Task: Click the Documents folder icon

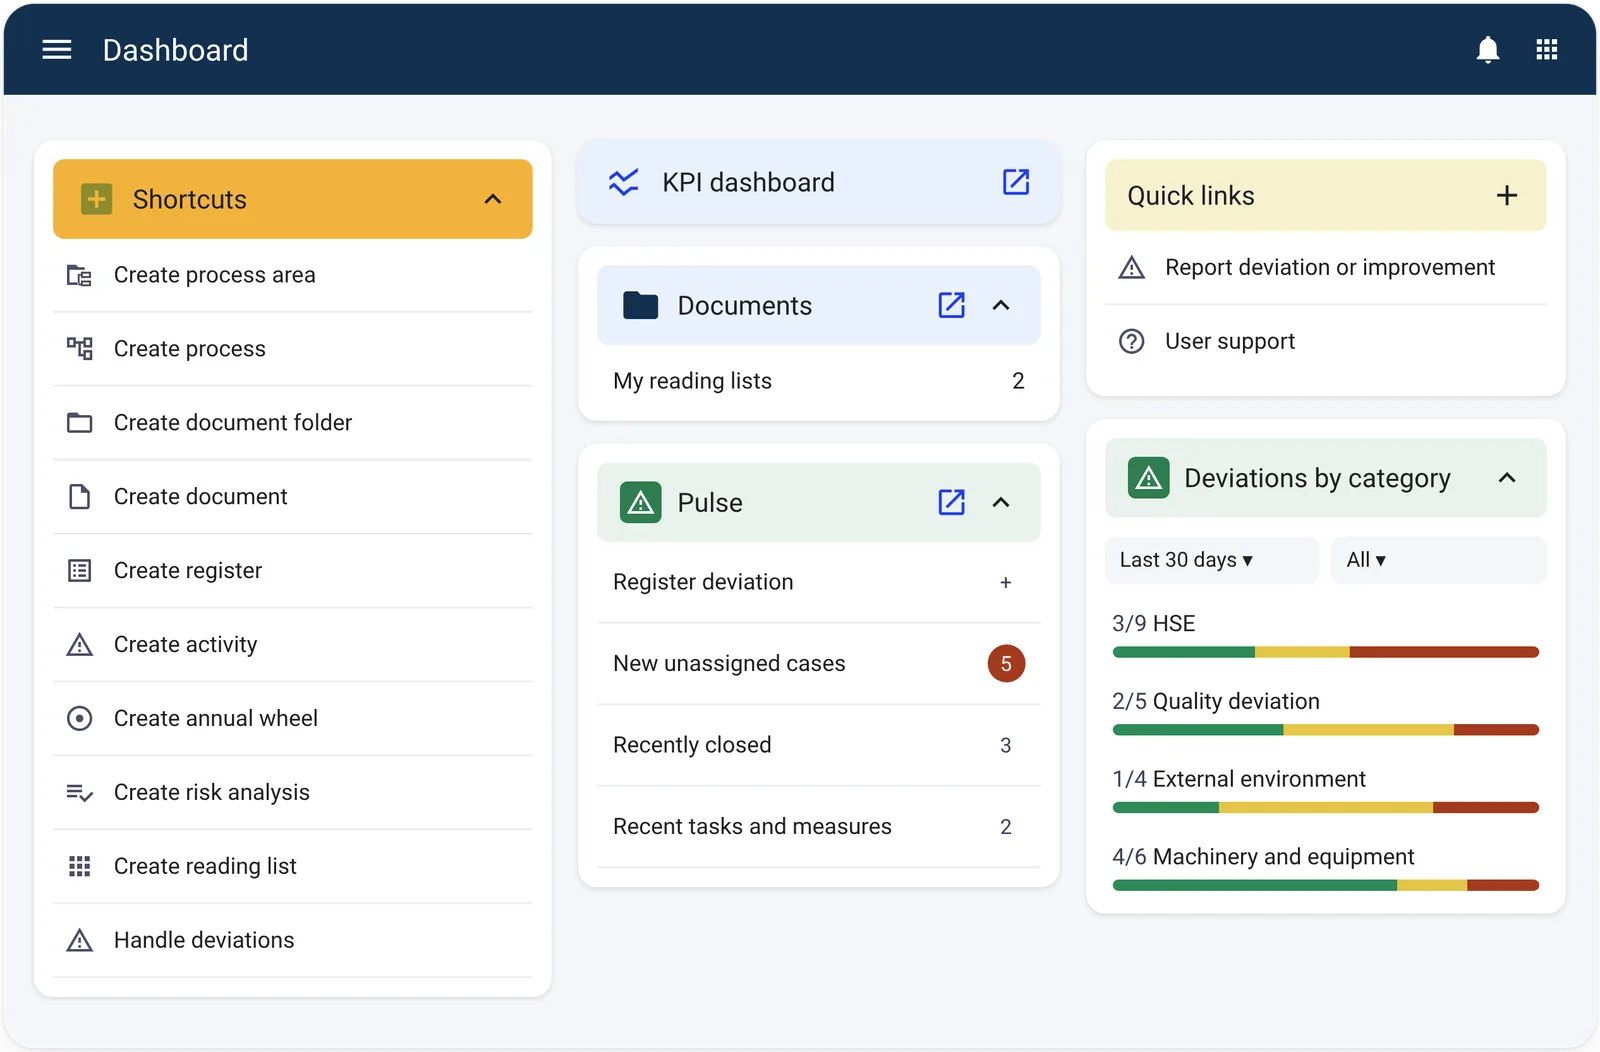Action: coord(640,306)
